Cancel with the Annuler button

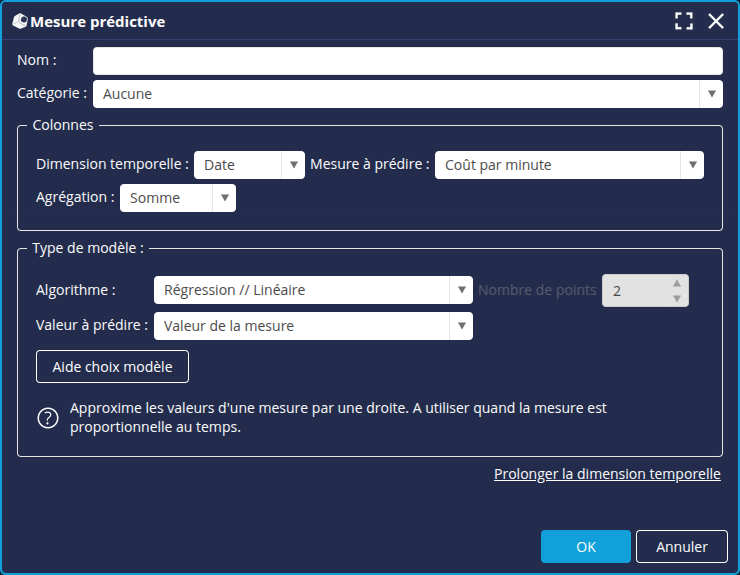[x=681, y=547]
